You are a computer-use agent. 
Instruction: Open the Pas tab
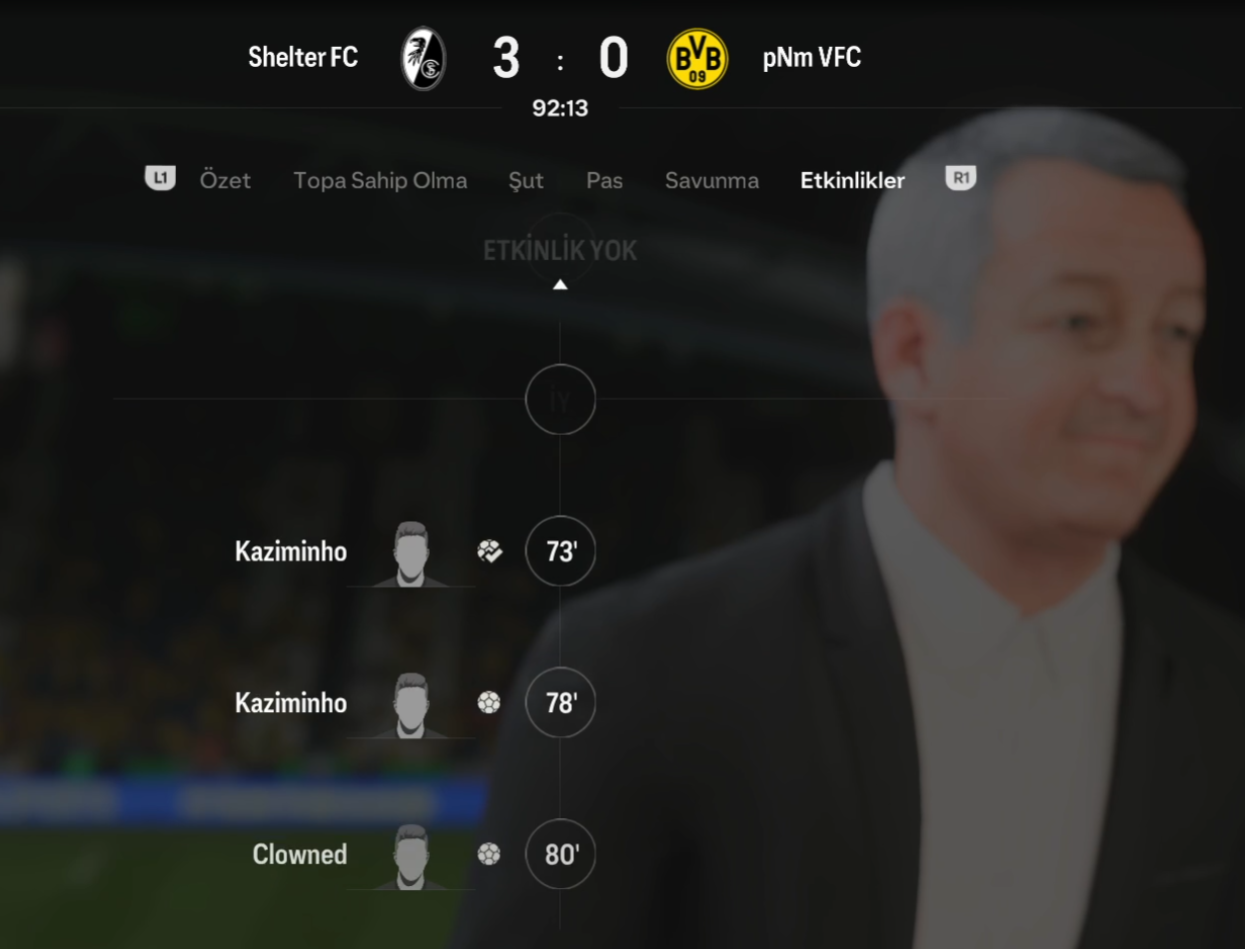pyautogui.click(x=604, y=181)
